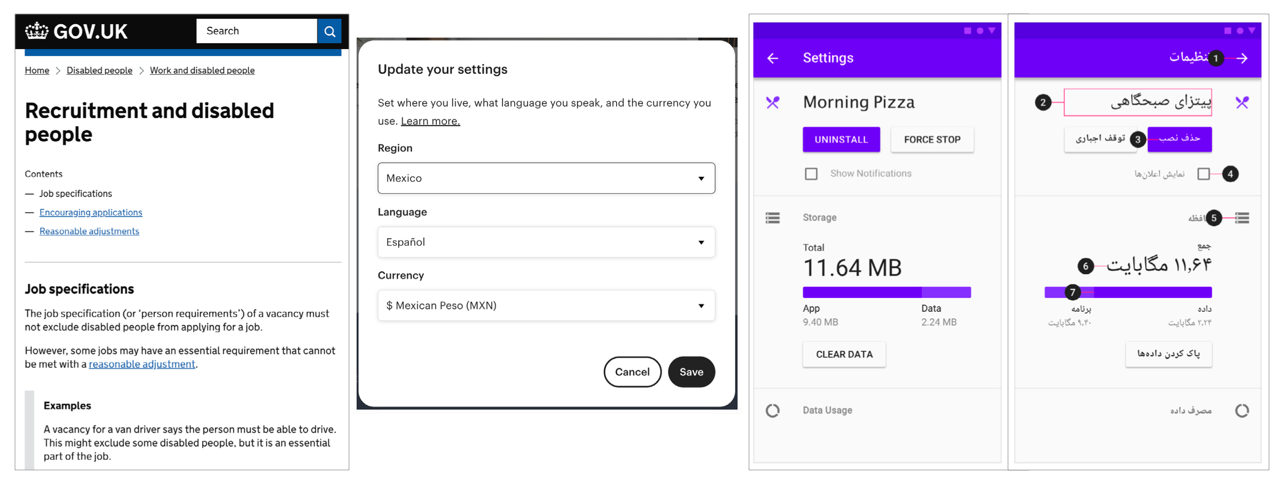Jump to Encouraging applications contents item
The height and width of the screenshot is (488, 1282).
pos(90,212)
